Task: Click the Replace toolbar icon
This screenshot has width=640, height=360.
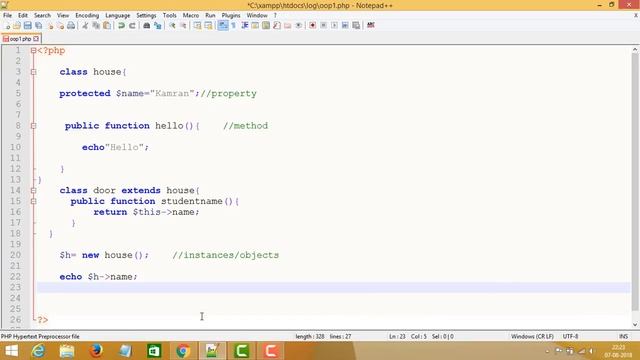Action: click(x=157, y=26)
